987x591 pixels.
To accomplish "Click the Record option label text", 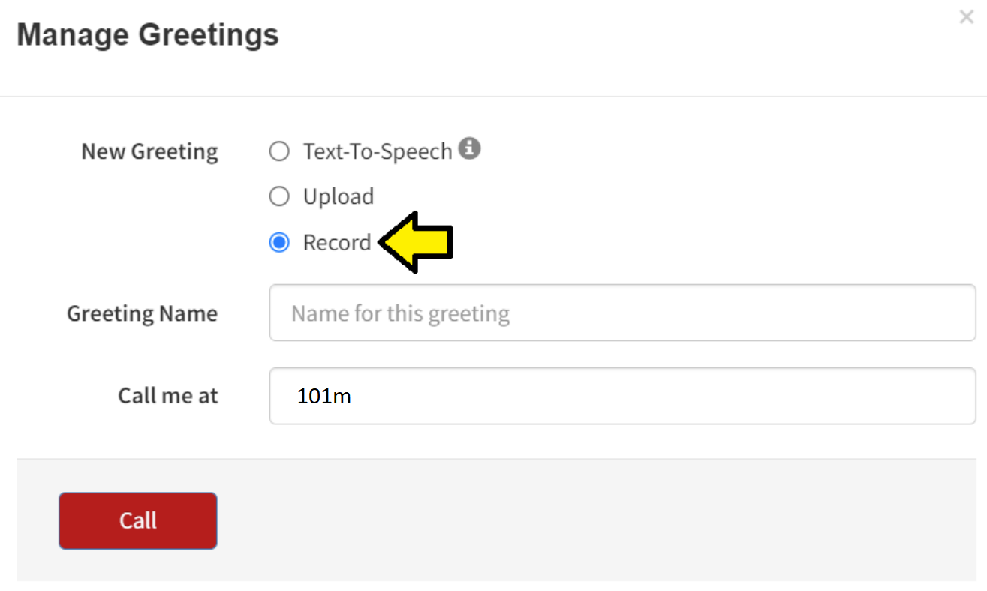I will tap(337, 242).
